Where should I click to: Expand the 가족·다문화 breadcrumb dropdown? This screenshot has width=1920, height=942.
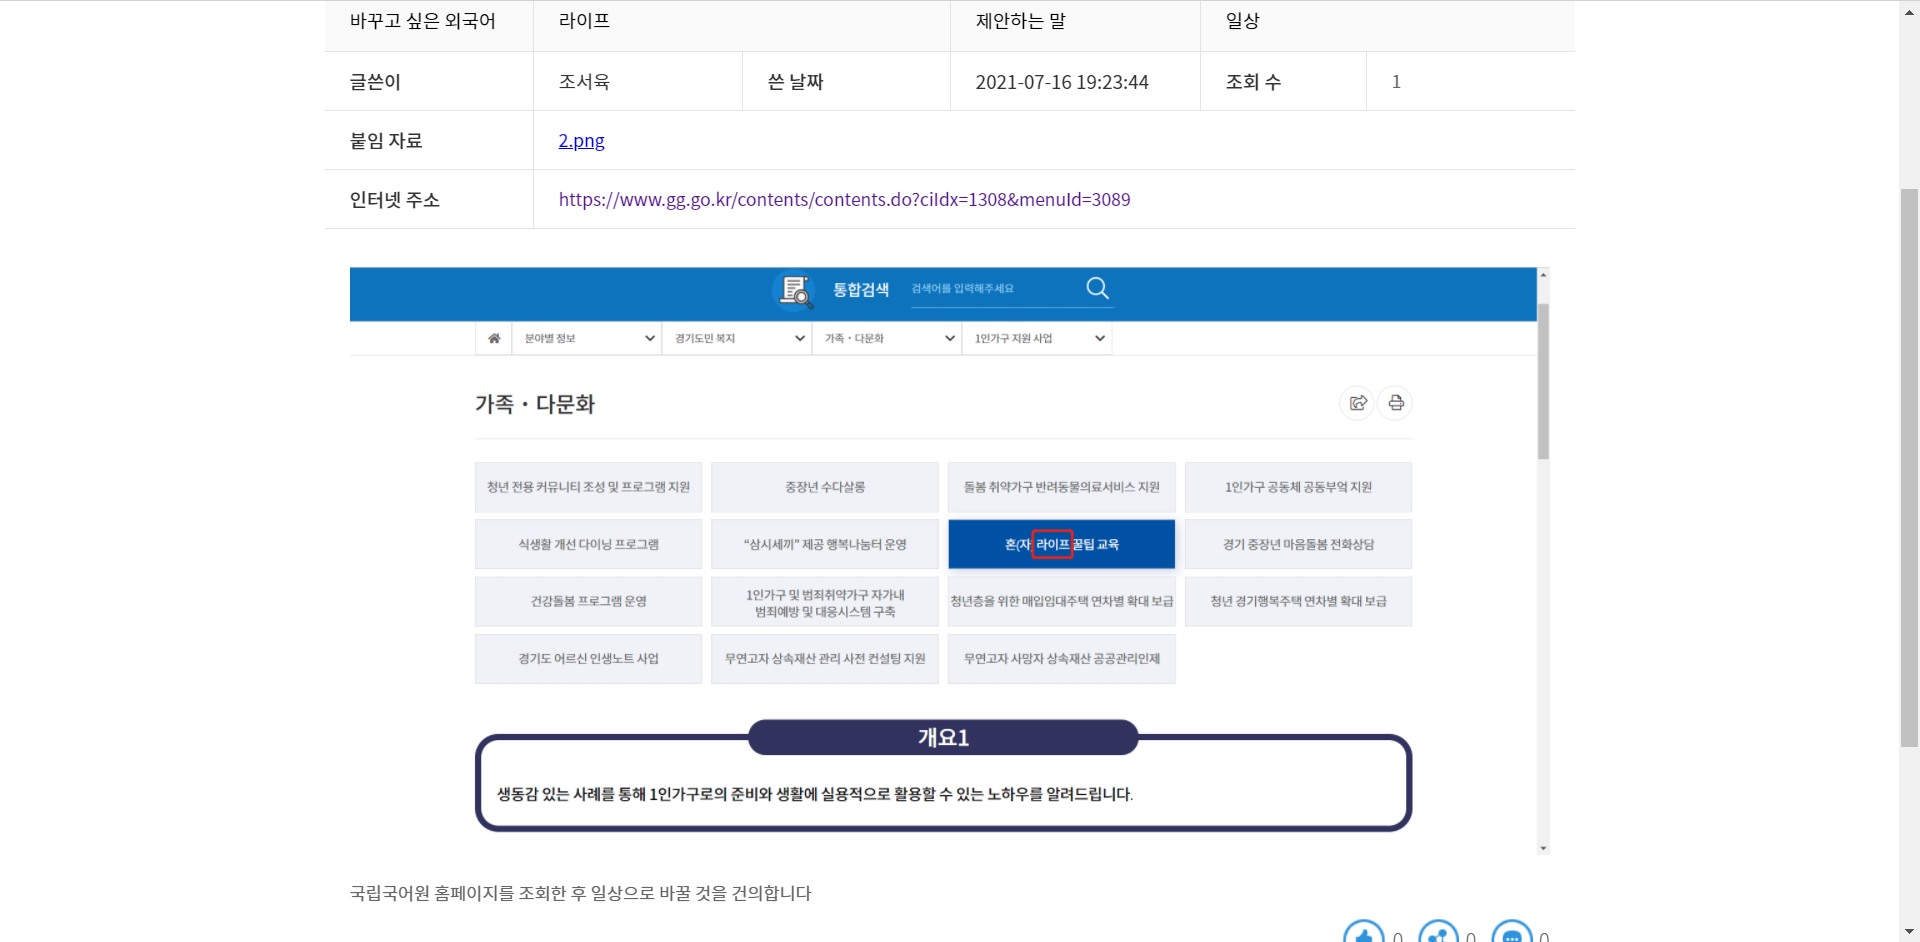[887, 339]
